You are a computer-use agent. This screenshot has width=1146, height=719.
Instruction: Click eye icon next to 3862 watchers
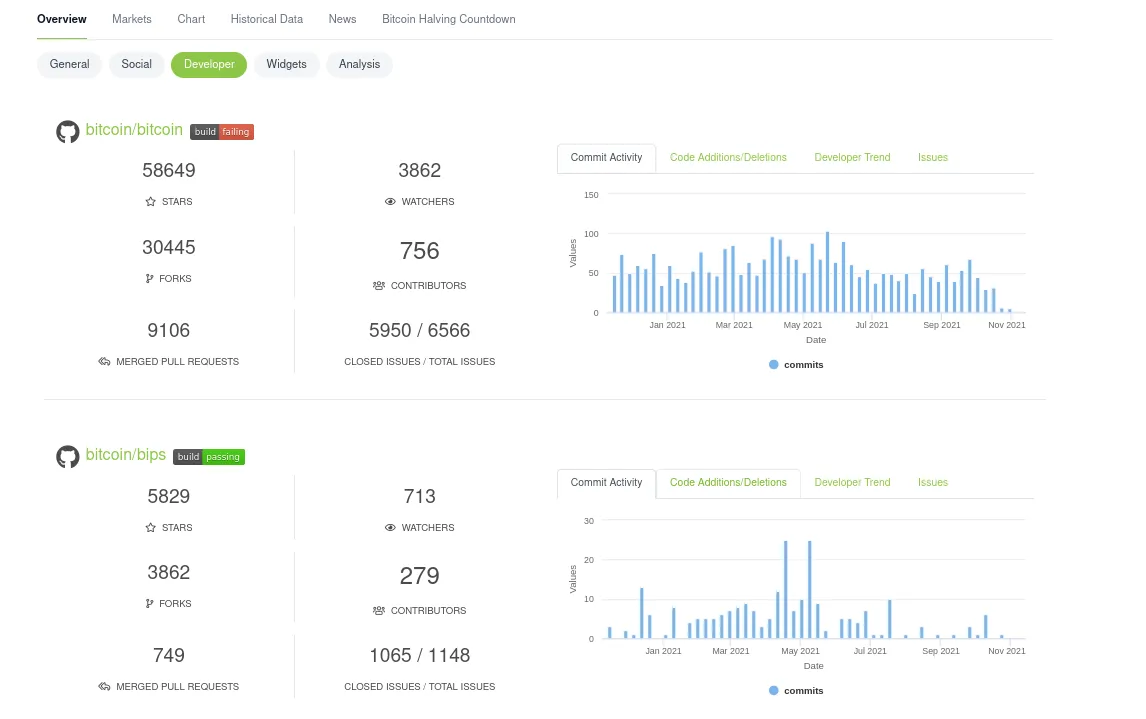tap(390, 202)
